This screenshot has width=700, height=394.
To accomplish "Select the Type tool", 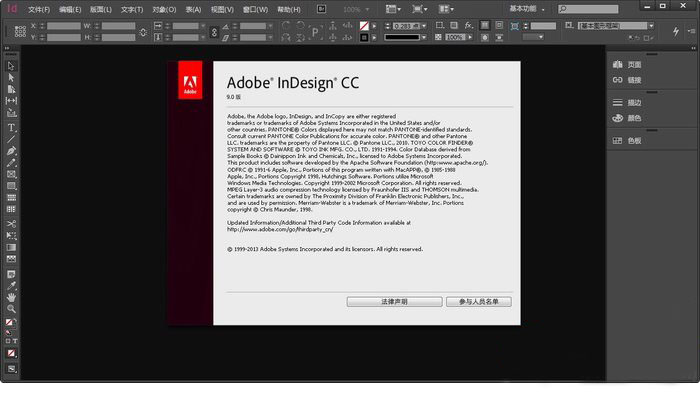I will (11, 128).
